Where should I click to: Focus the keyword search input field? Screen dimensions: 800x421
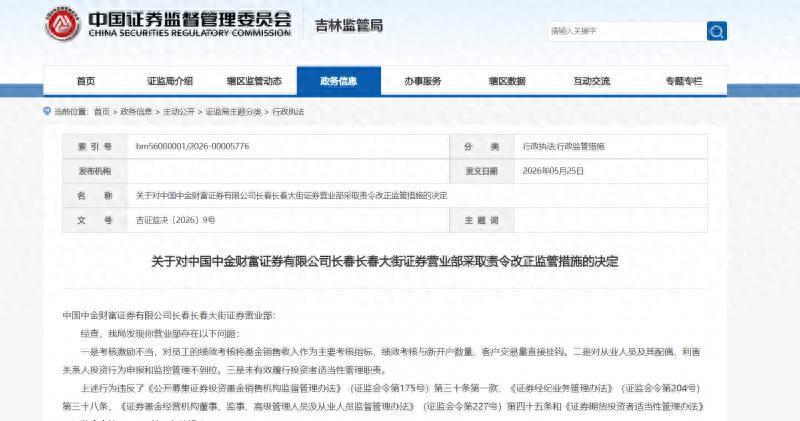coord(627,31)
